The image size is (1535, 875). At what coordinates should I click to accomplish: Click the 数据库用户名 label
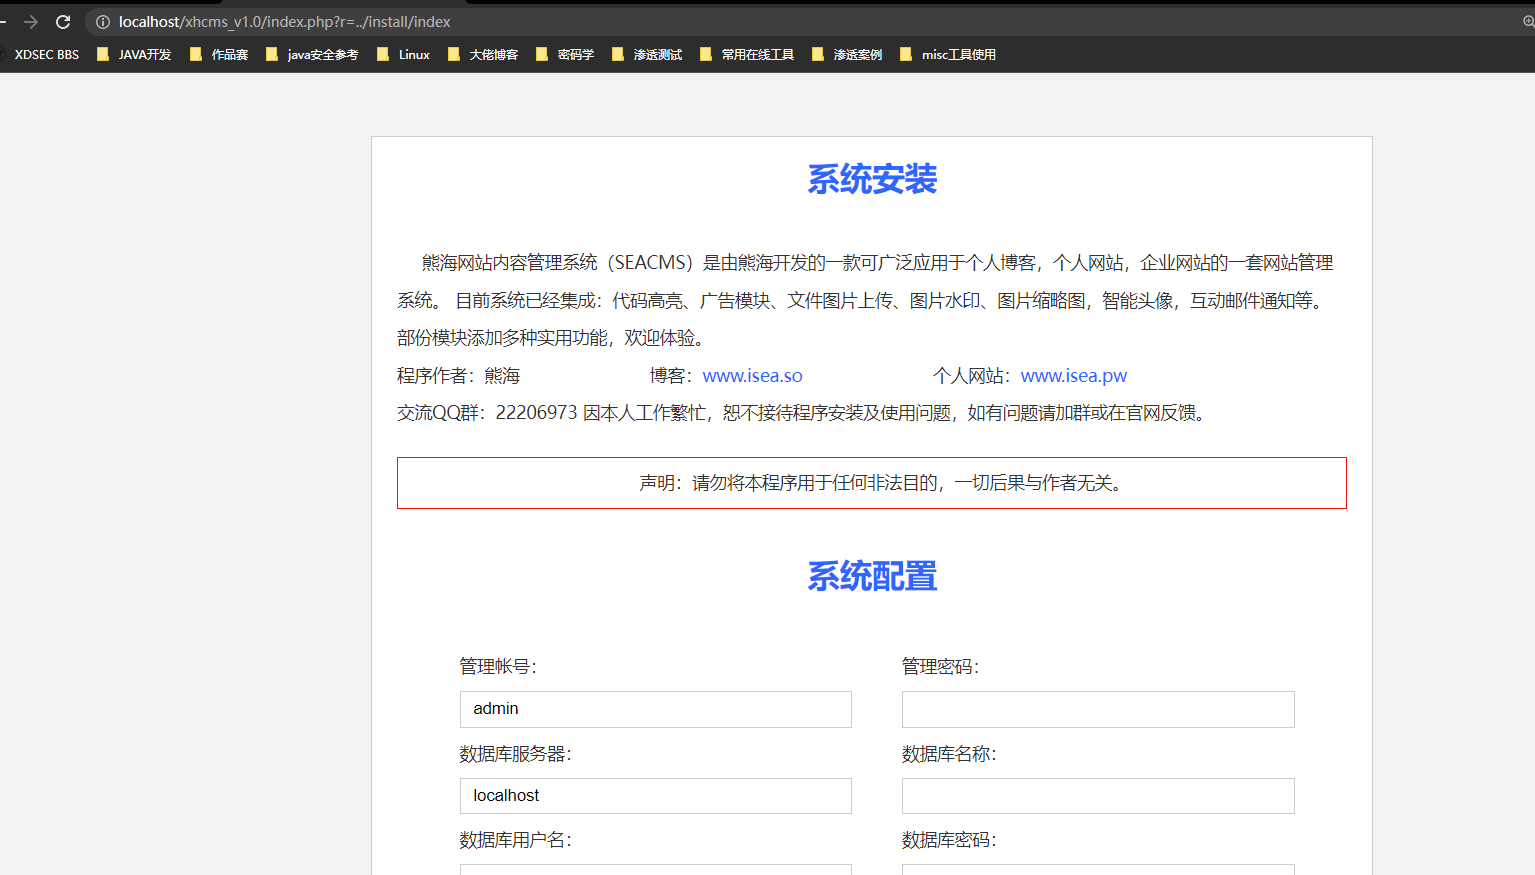click(515, 840)
